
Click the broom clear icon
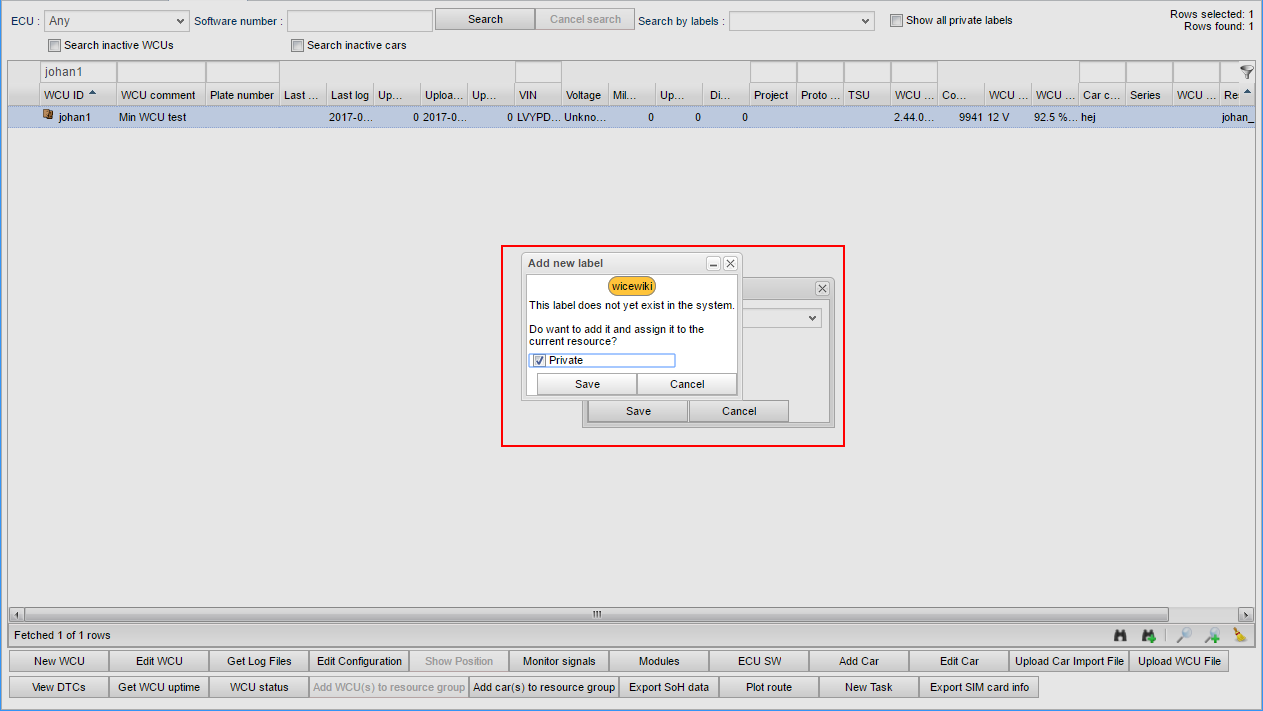pyautogui.click(x=1240, y=635)
